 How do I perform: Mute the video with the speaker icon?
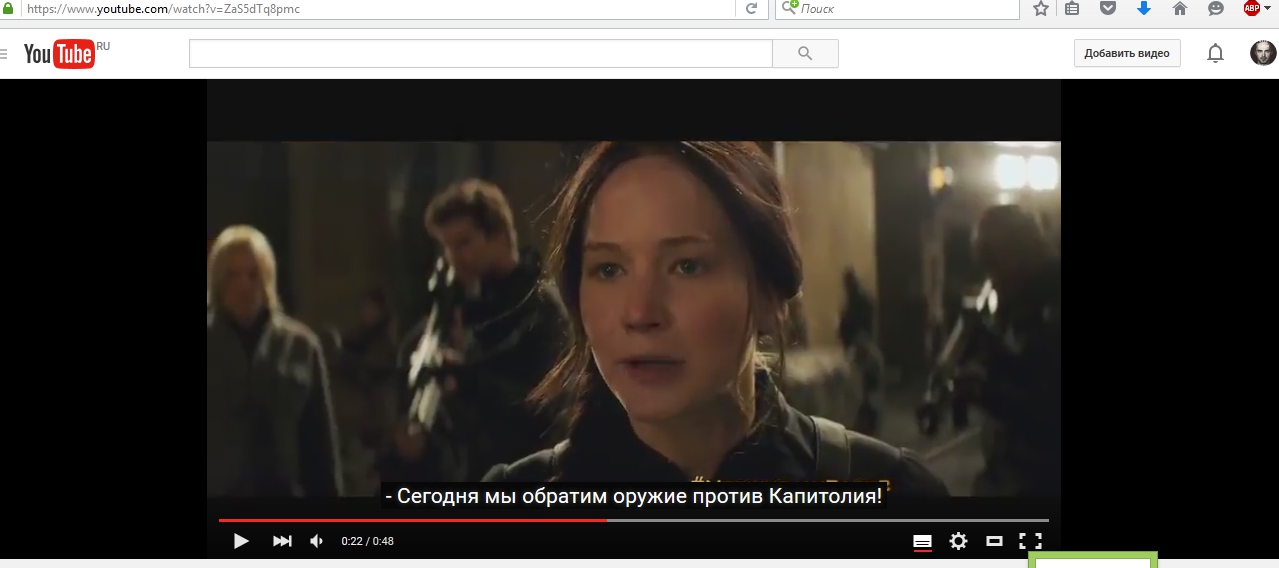pyautogui.click(x=317, y=541)
